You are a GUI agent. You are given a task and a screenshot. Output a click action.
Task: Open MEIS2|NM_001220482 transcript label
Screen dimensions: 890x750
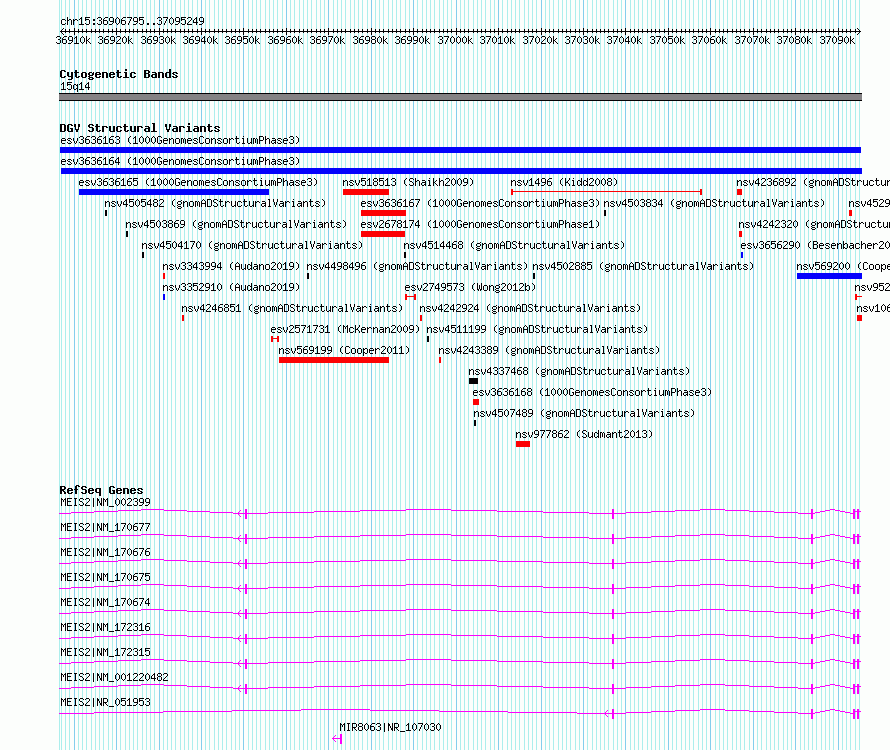(115, 677)
